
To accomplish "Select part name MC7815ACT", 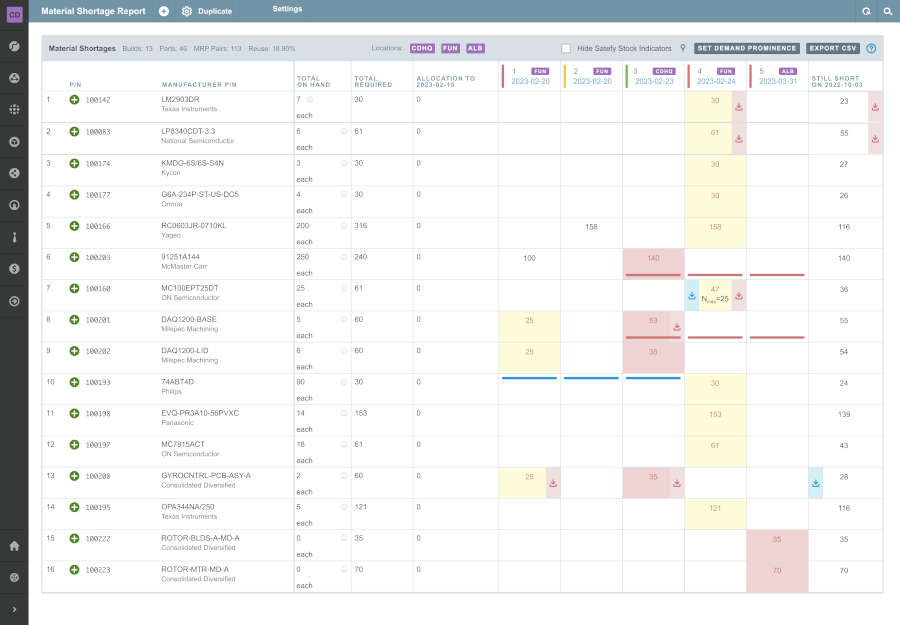I will 183,444.
